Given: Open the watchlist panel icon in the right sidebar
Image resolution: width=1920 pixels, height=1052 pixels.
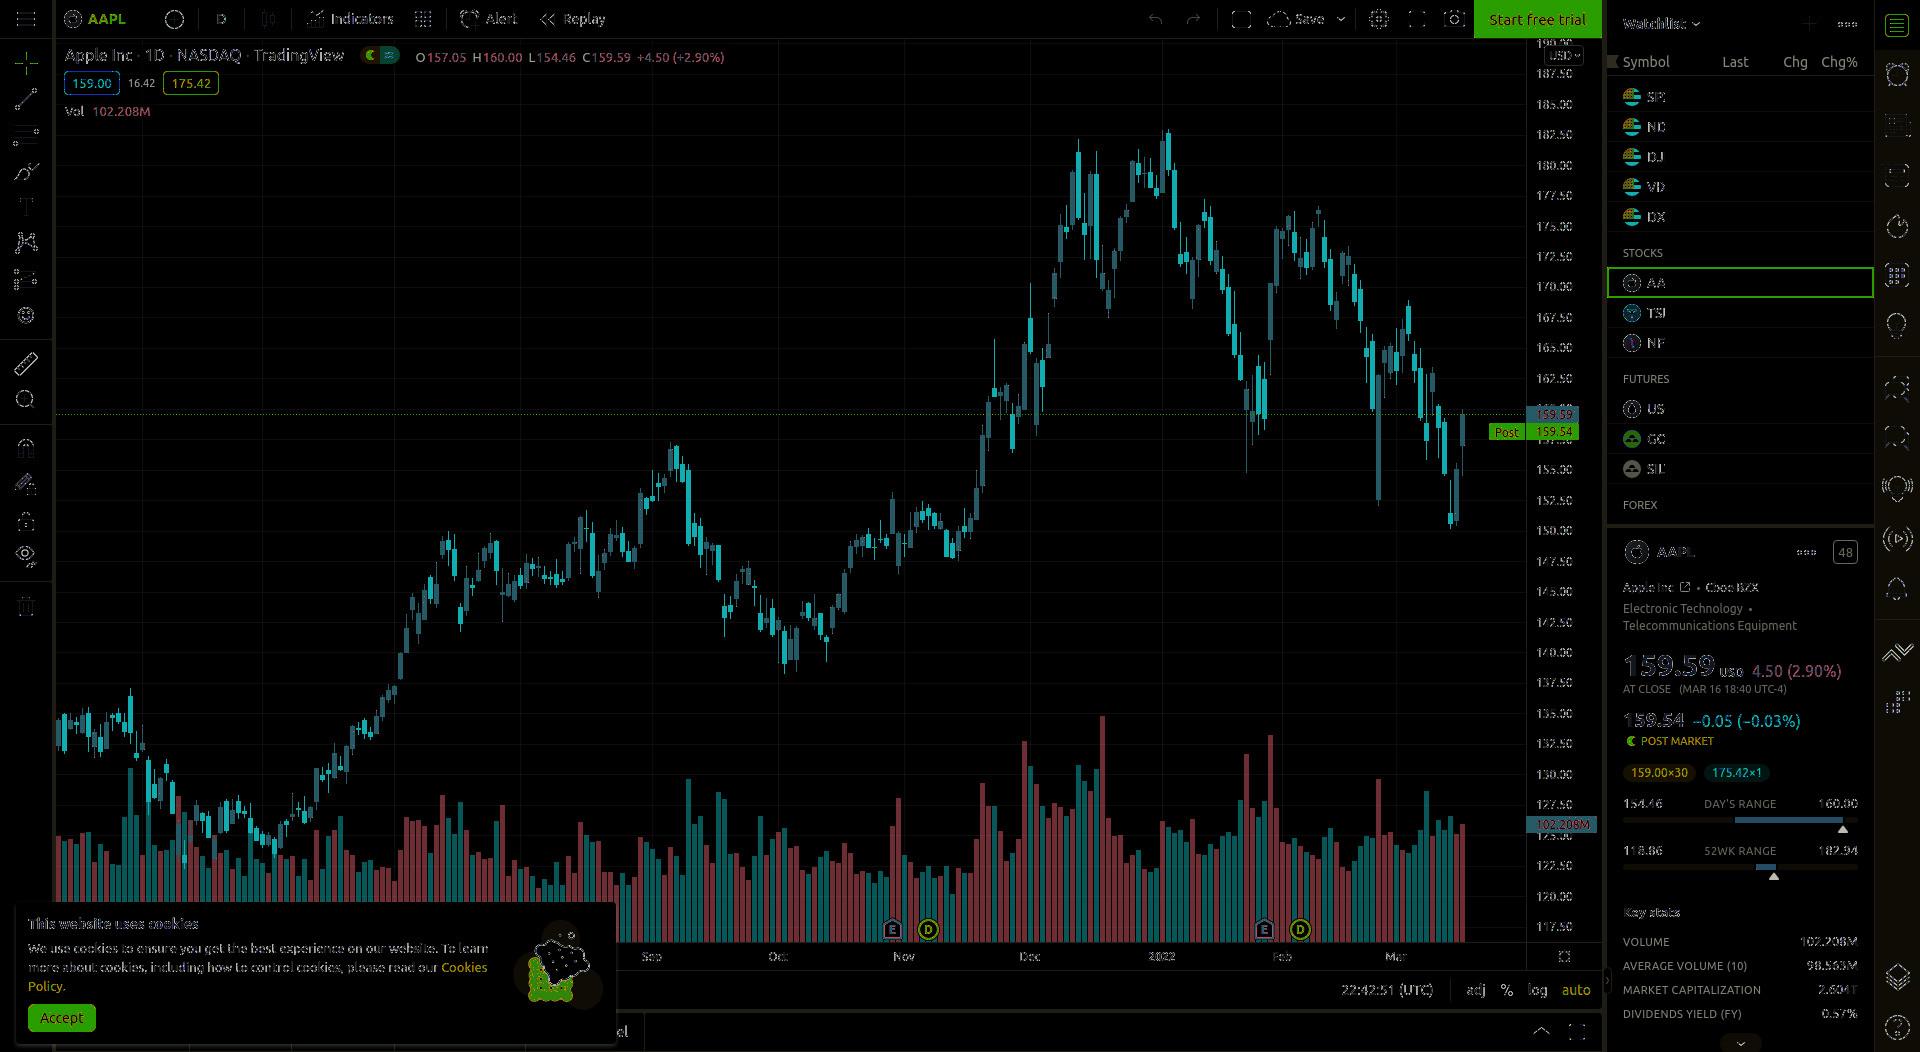Looking at the screenshot, I should (1897, 25).
